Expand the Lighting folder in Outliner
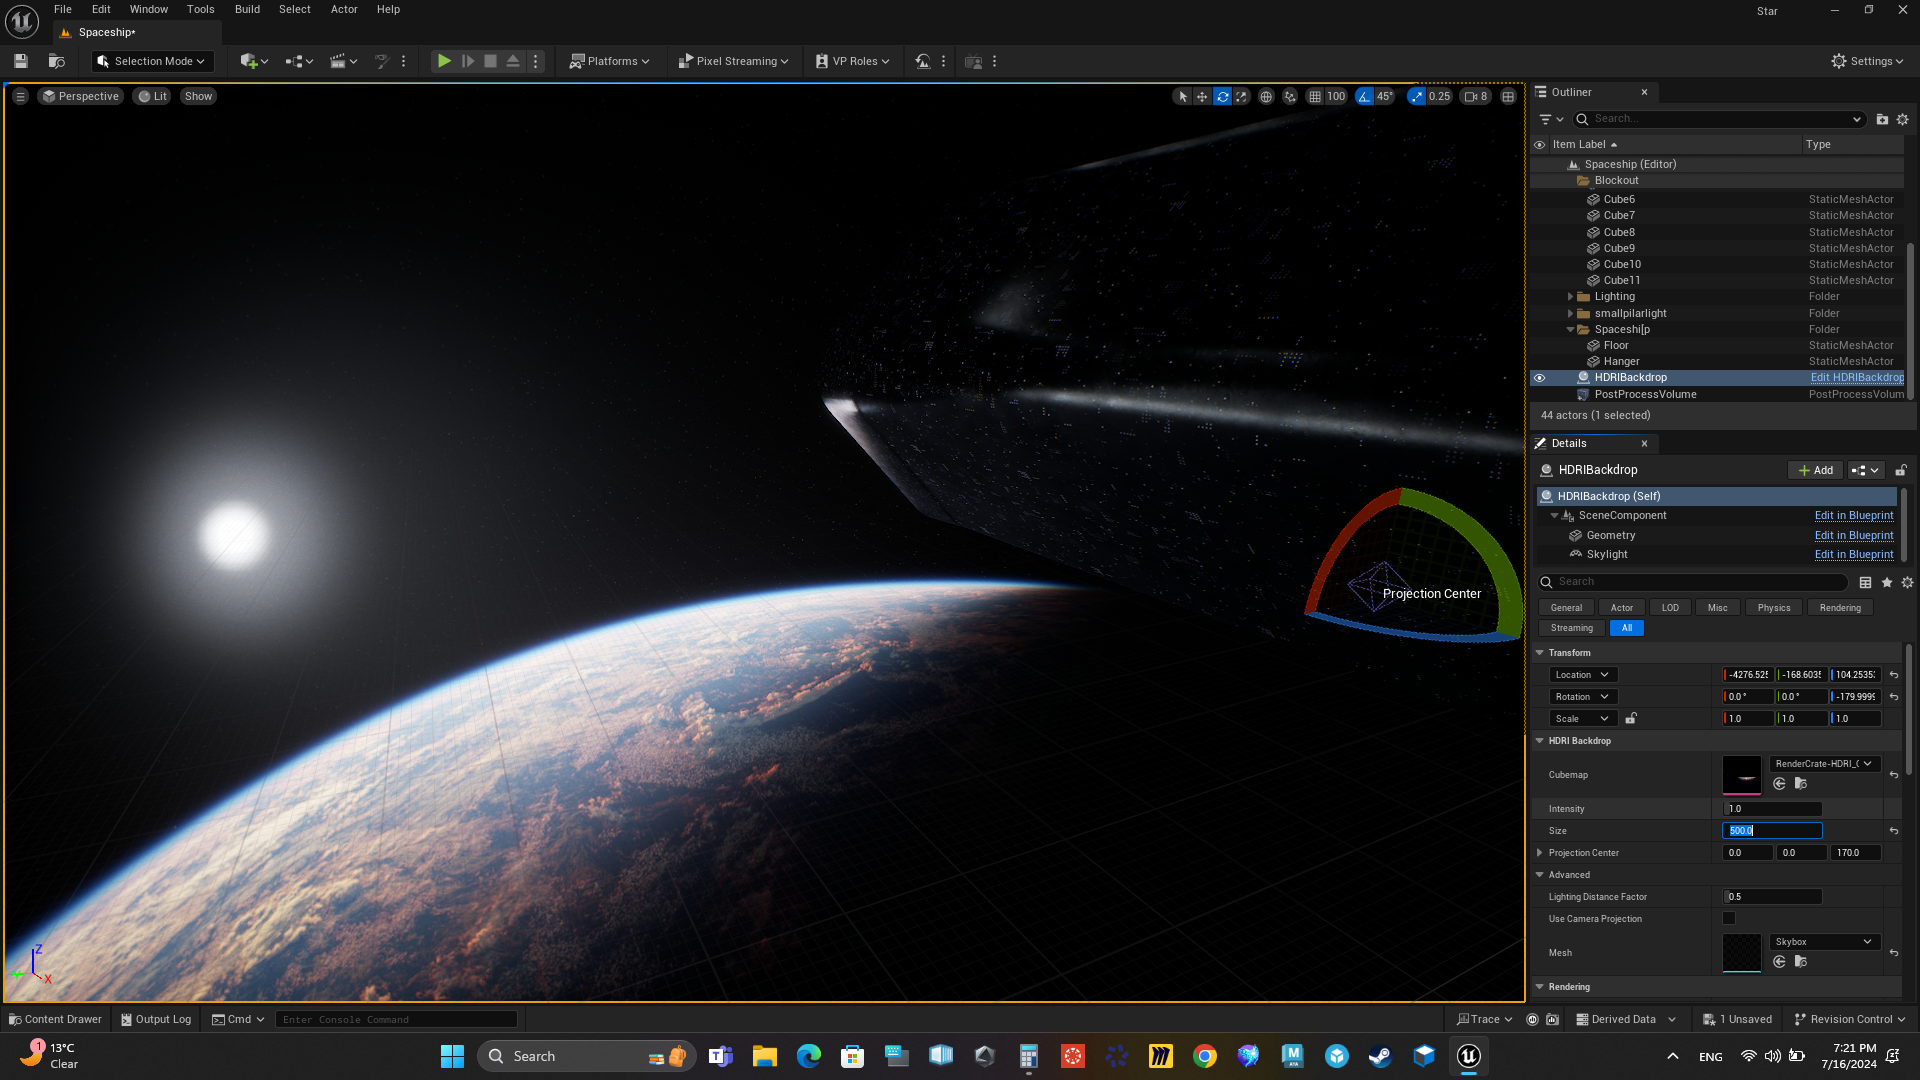This screenshot has width=1920, height=1080. pyautogui.click(x=1570, y=297)
